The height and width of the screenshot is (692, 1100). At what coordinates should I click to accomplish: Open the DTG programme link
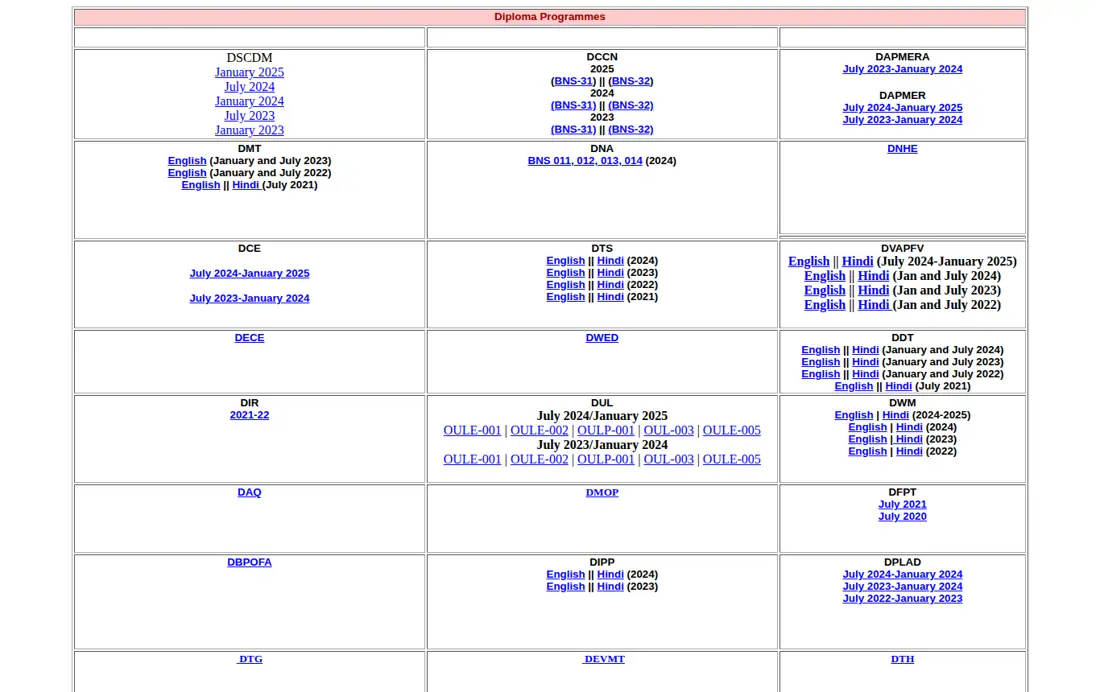250,659
